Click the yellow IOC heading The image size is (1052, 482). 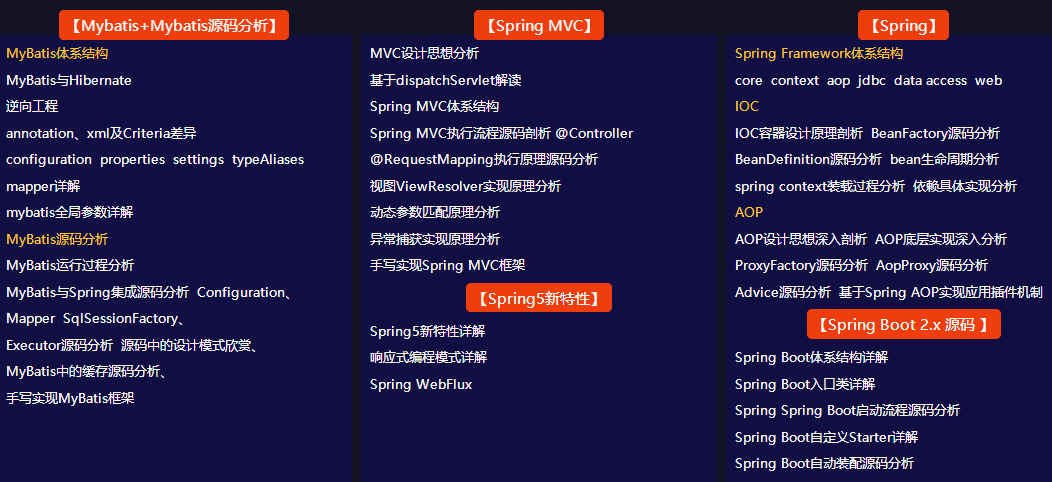point(747,106)
